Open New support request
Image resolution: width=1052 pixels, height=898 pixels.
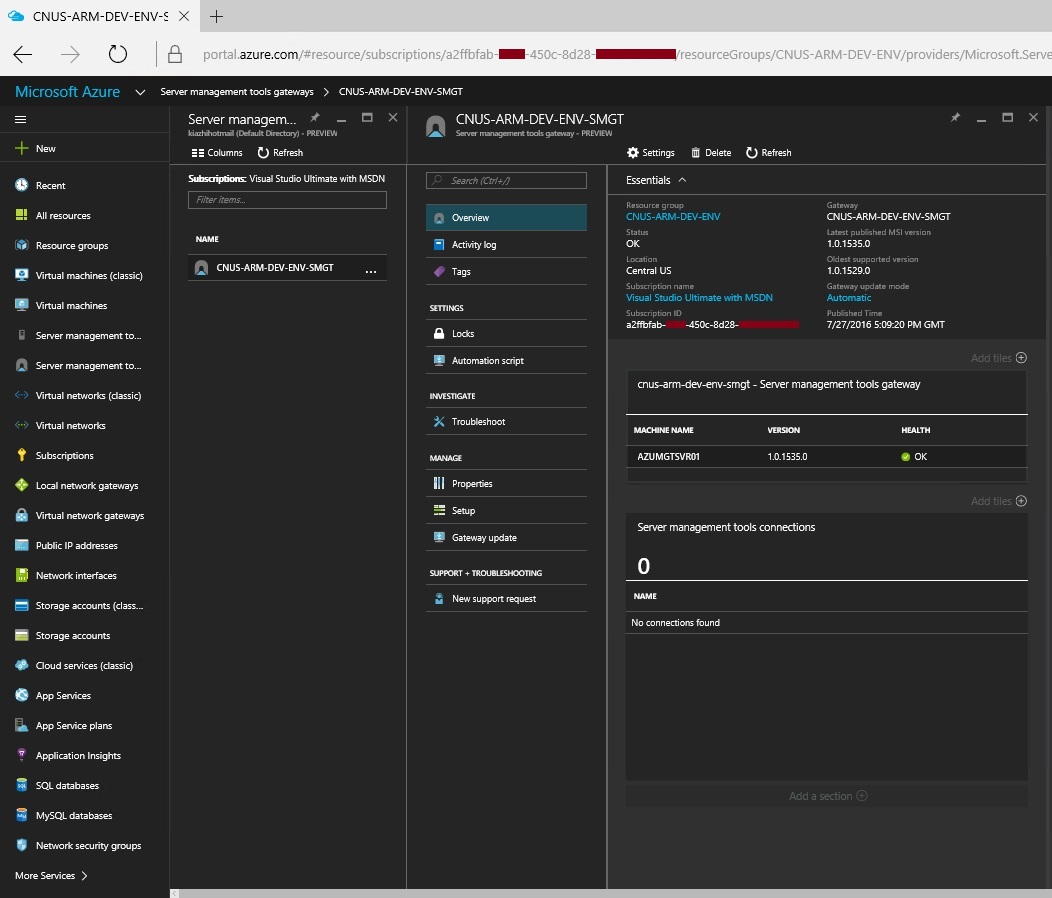[507, 599]
